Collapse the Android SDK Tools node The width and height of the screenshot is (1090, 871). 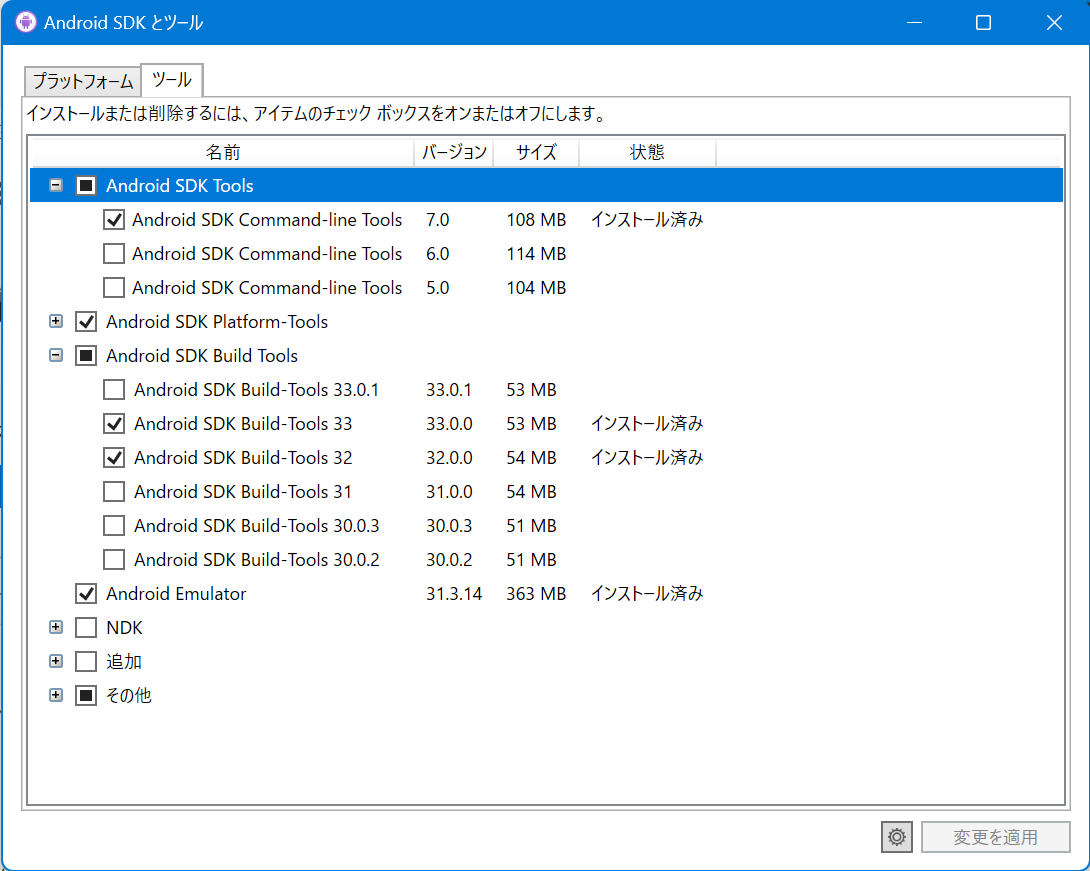tap(56, 186)
